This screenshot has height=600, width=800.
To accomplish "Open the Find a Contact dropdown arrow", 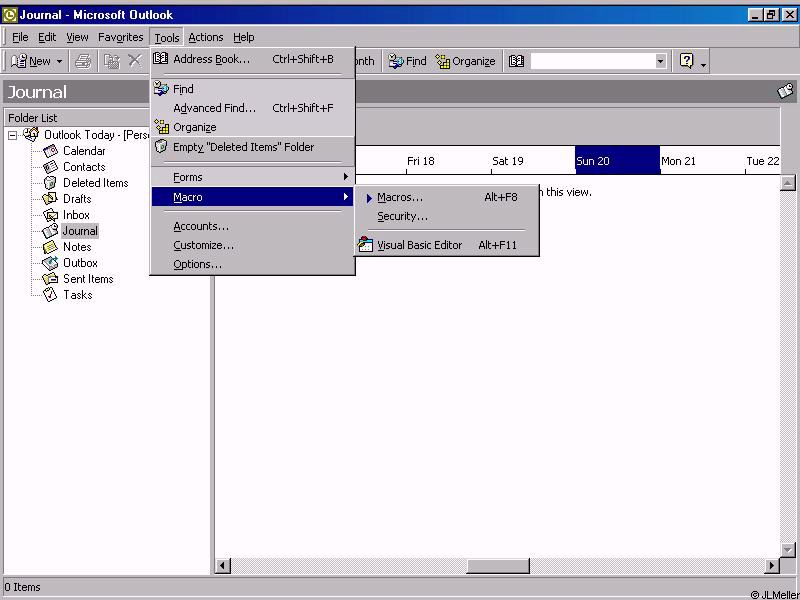I will coord(661,61).
